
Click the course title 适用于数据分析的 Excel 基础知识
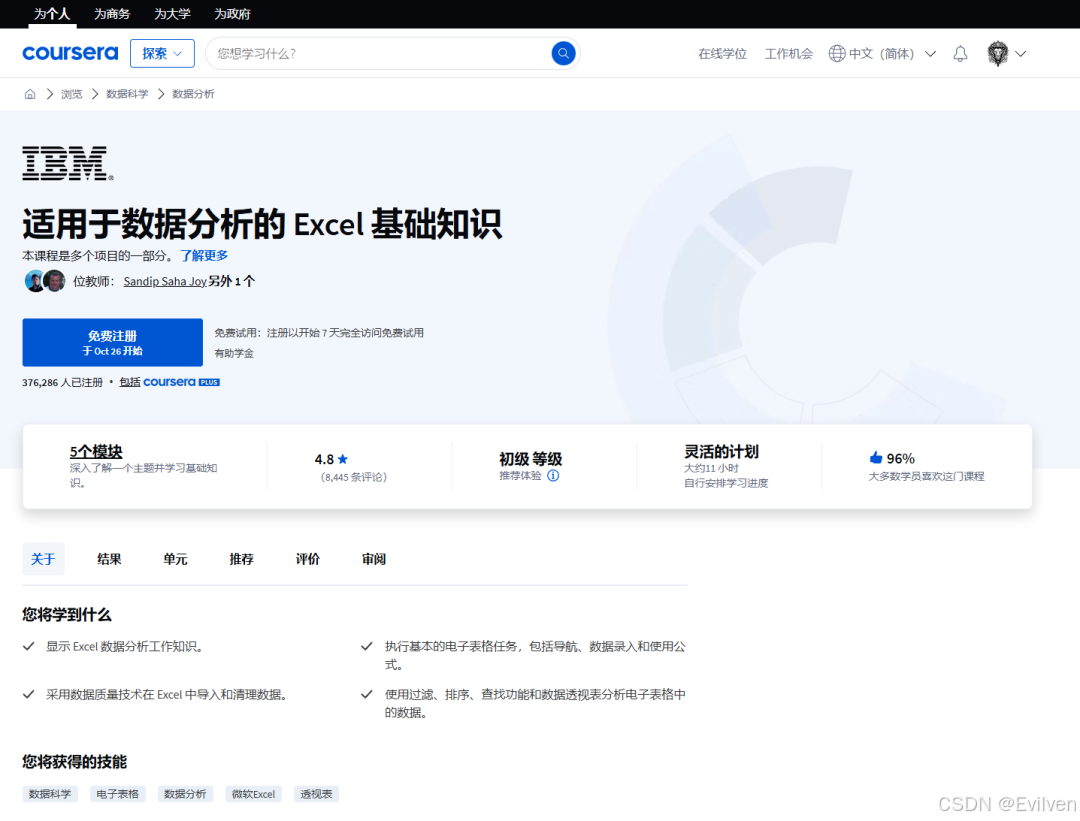[x=262, y=224]
